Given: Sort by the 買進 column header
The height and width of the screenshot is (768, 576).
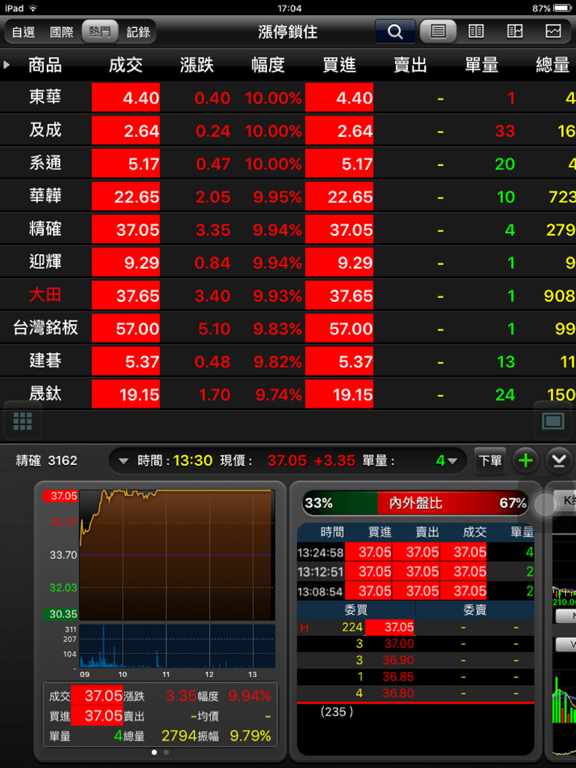Looking at the screenshot, I should pos(339,65).
